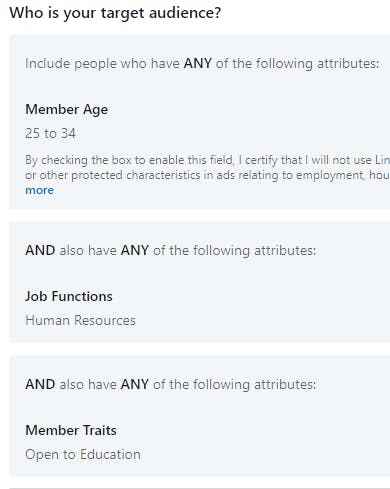
Task: Click the AND word above Job Functions
Action: click(x=40, y=250)
